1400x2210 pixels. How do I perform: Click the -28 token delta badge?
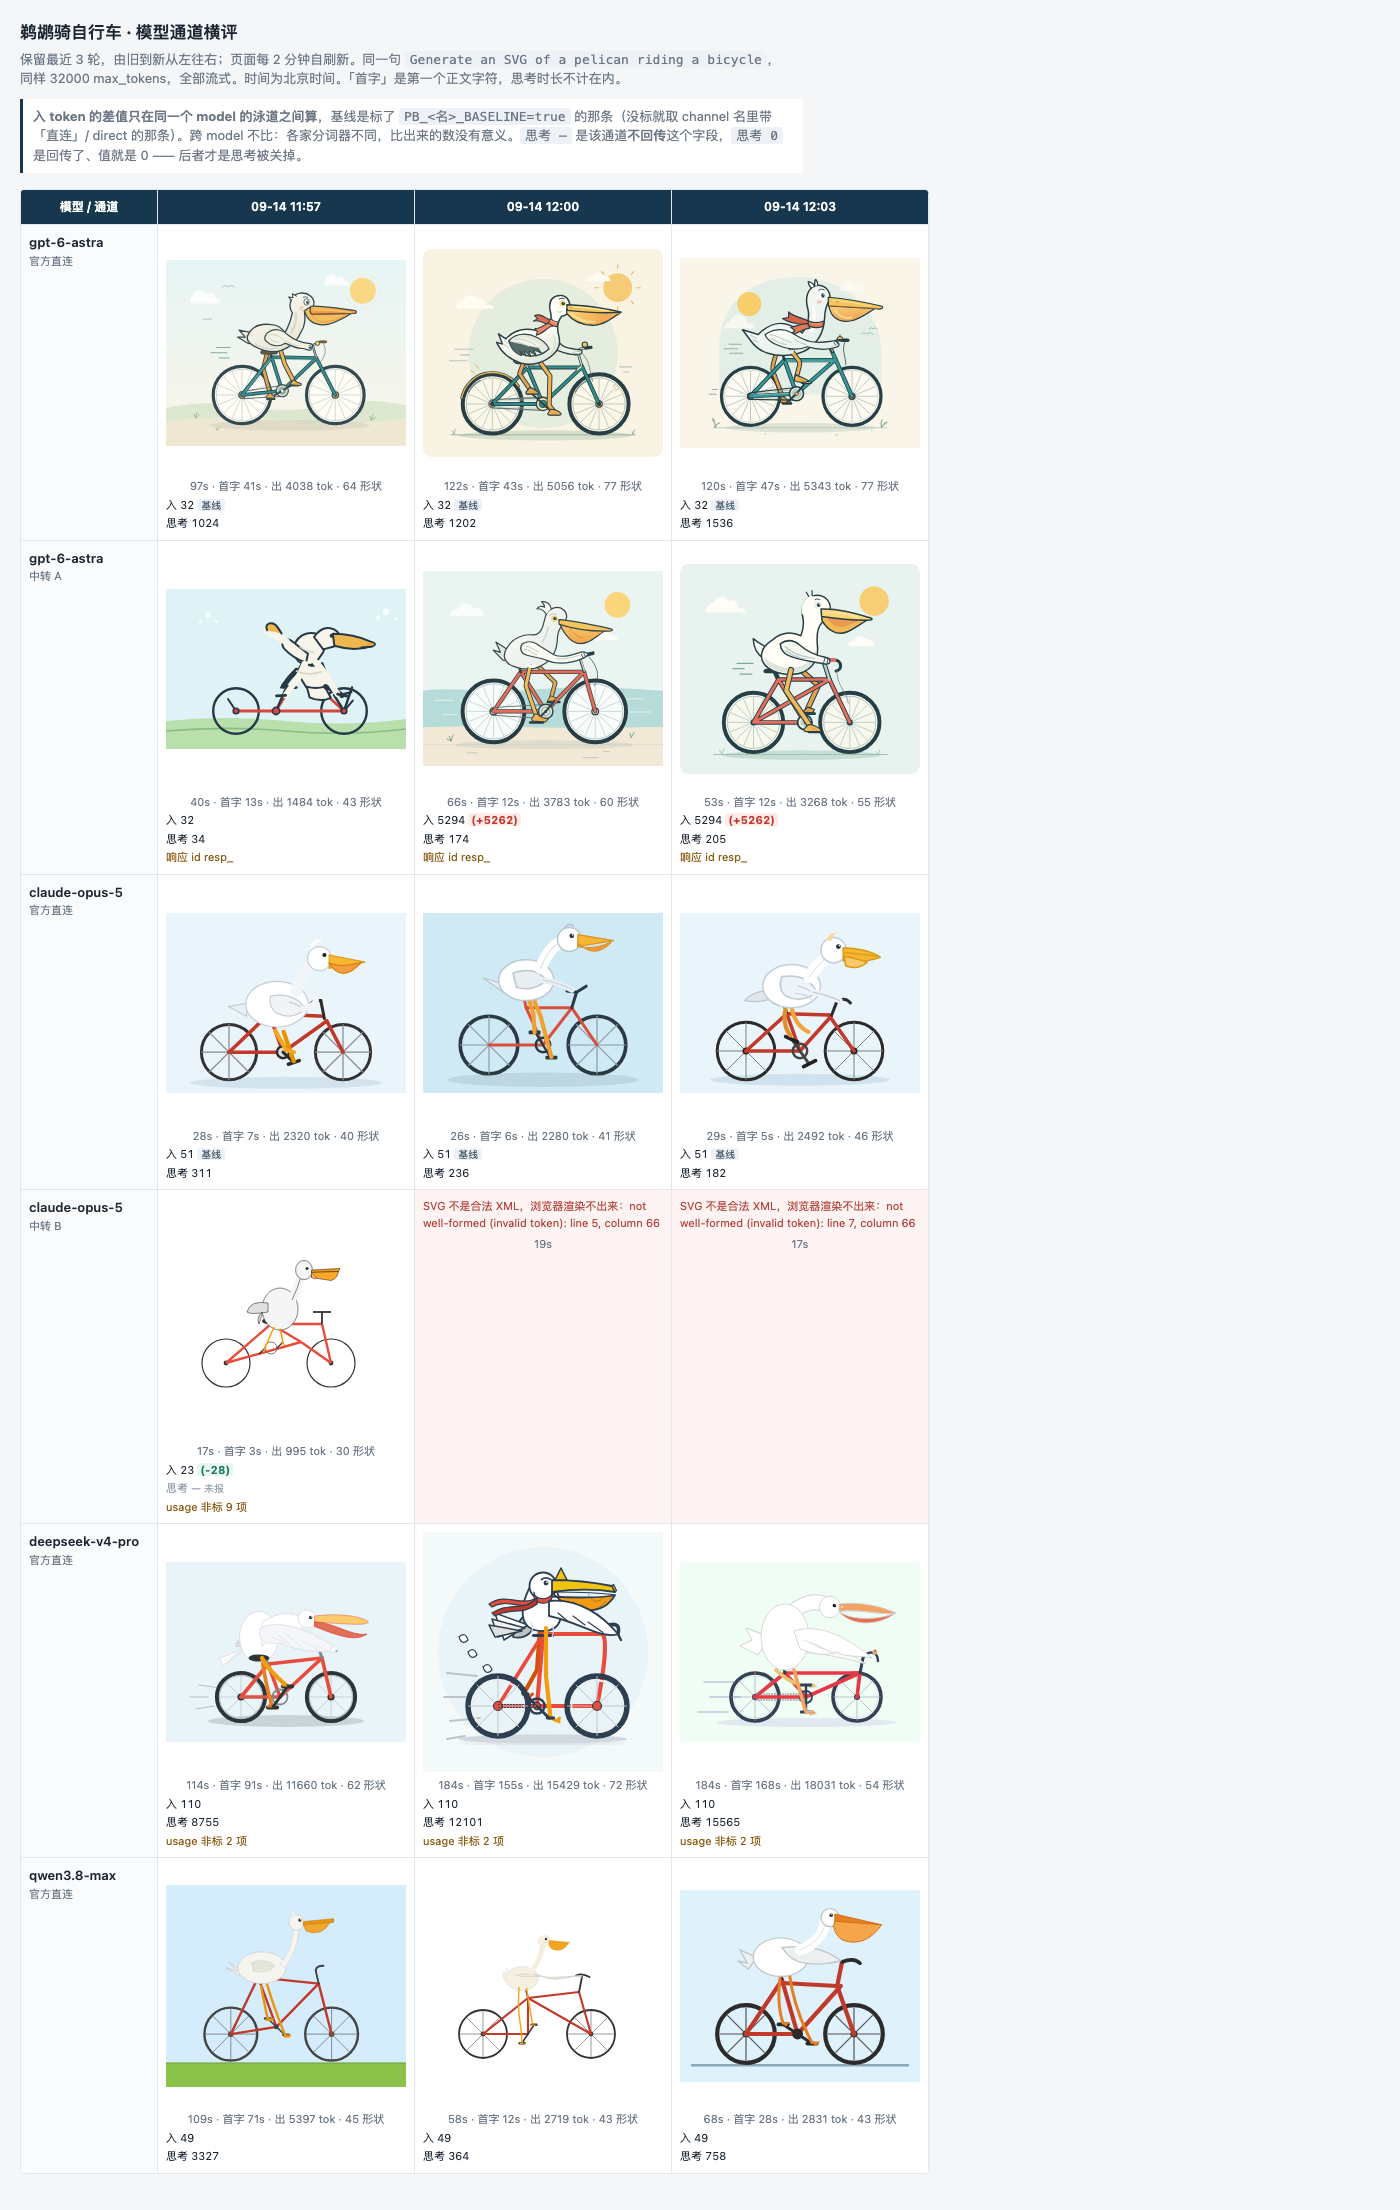[215, 1470]
